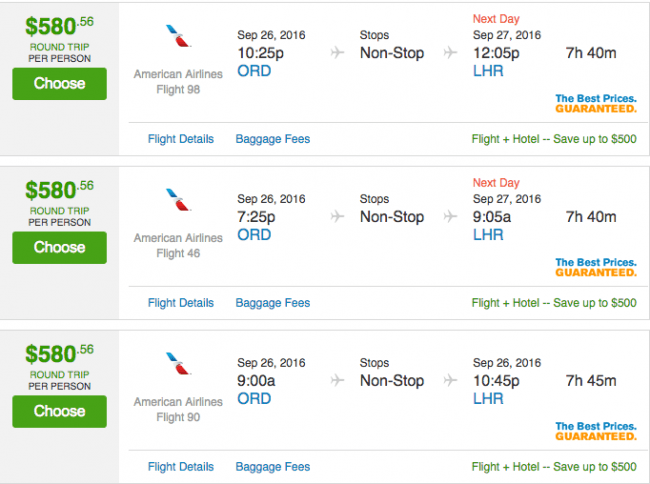Screen dimensions: 650x484
Task: Click American Airlines logo for Flight 46
Action: click(x=178, y=202)
